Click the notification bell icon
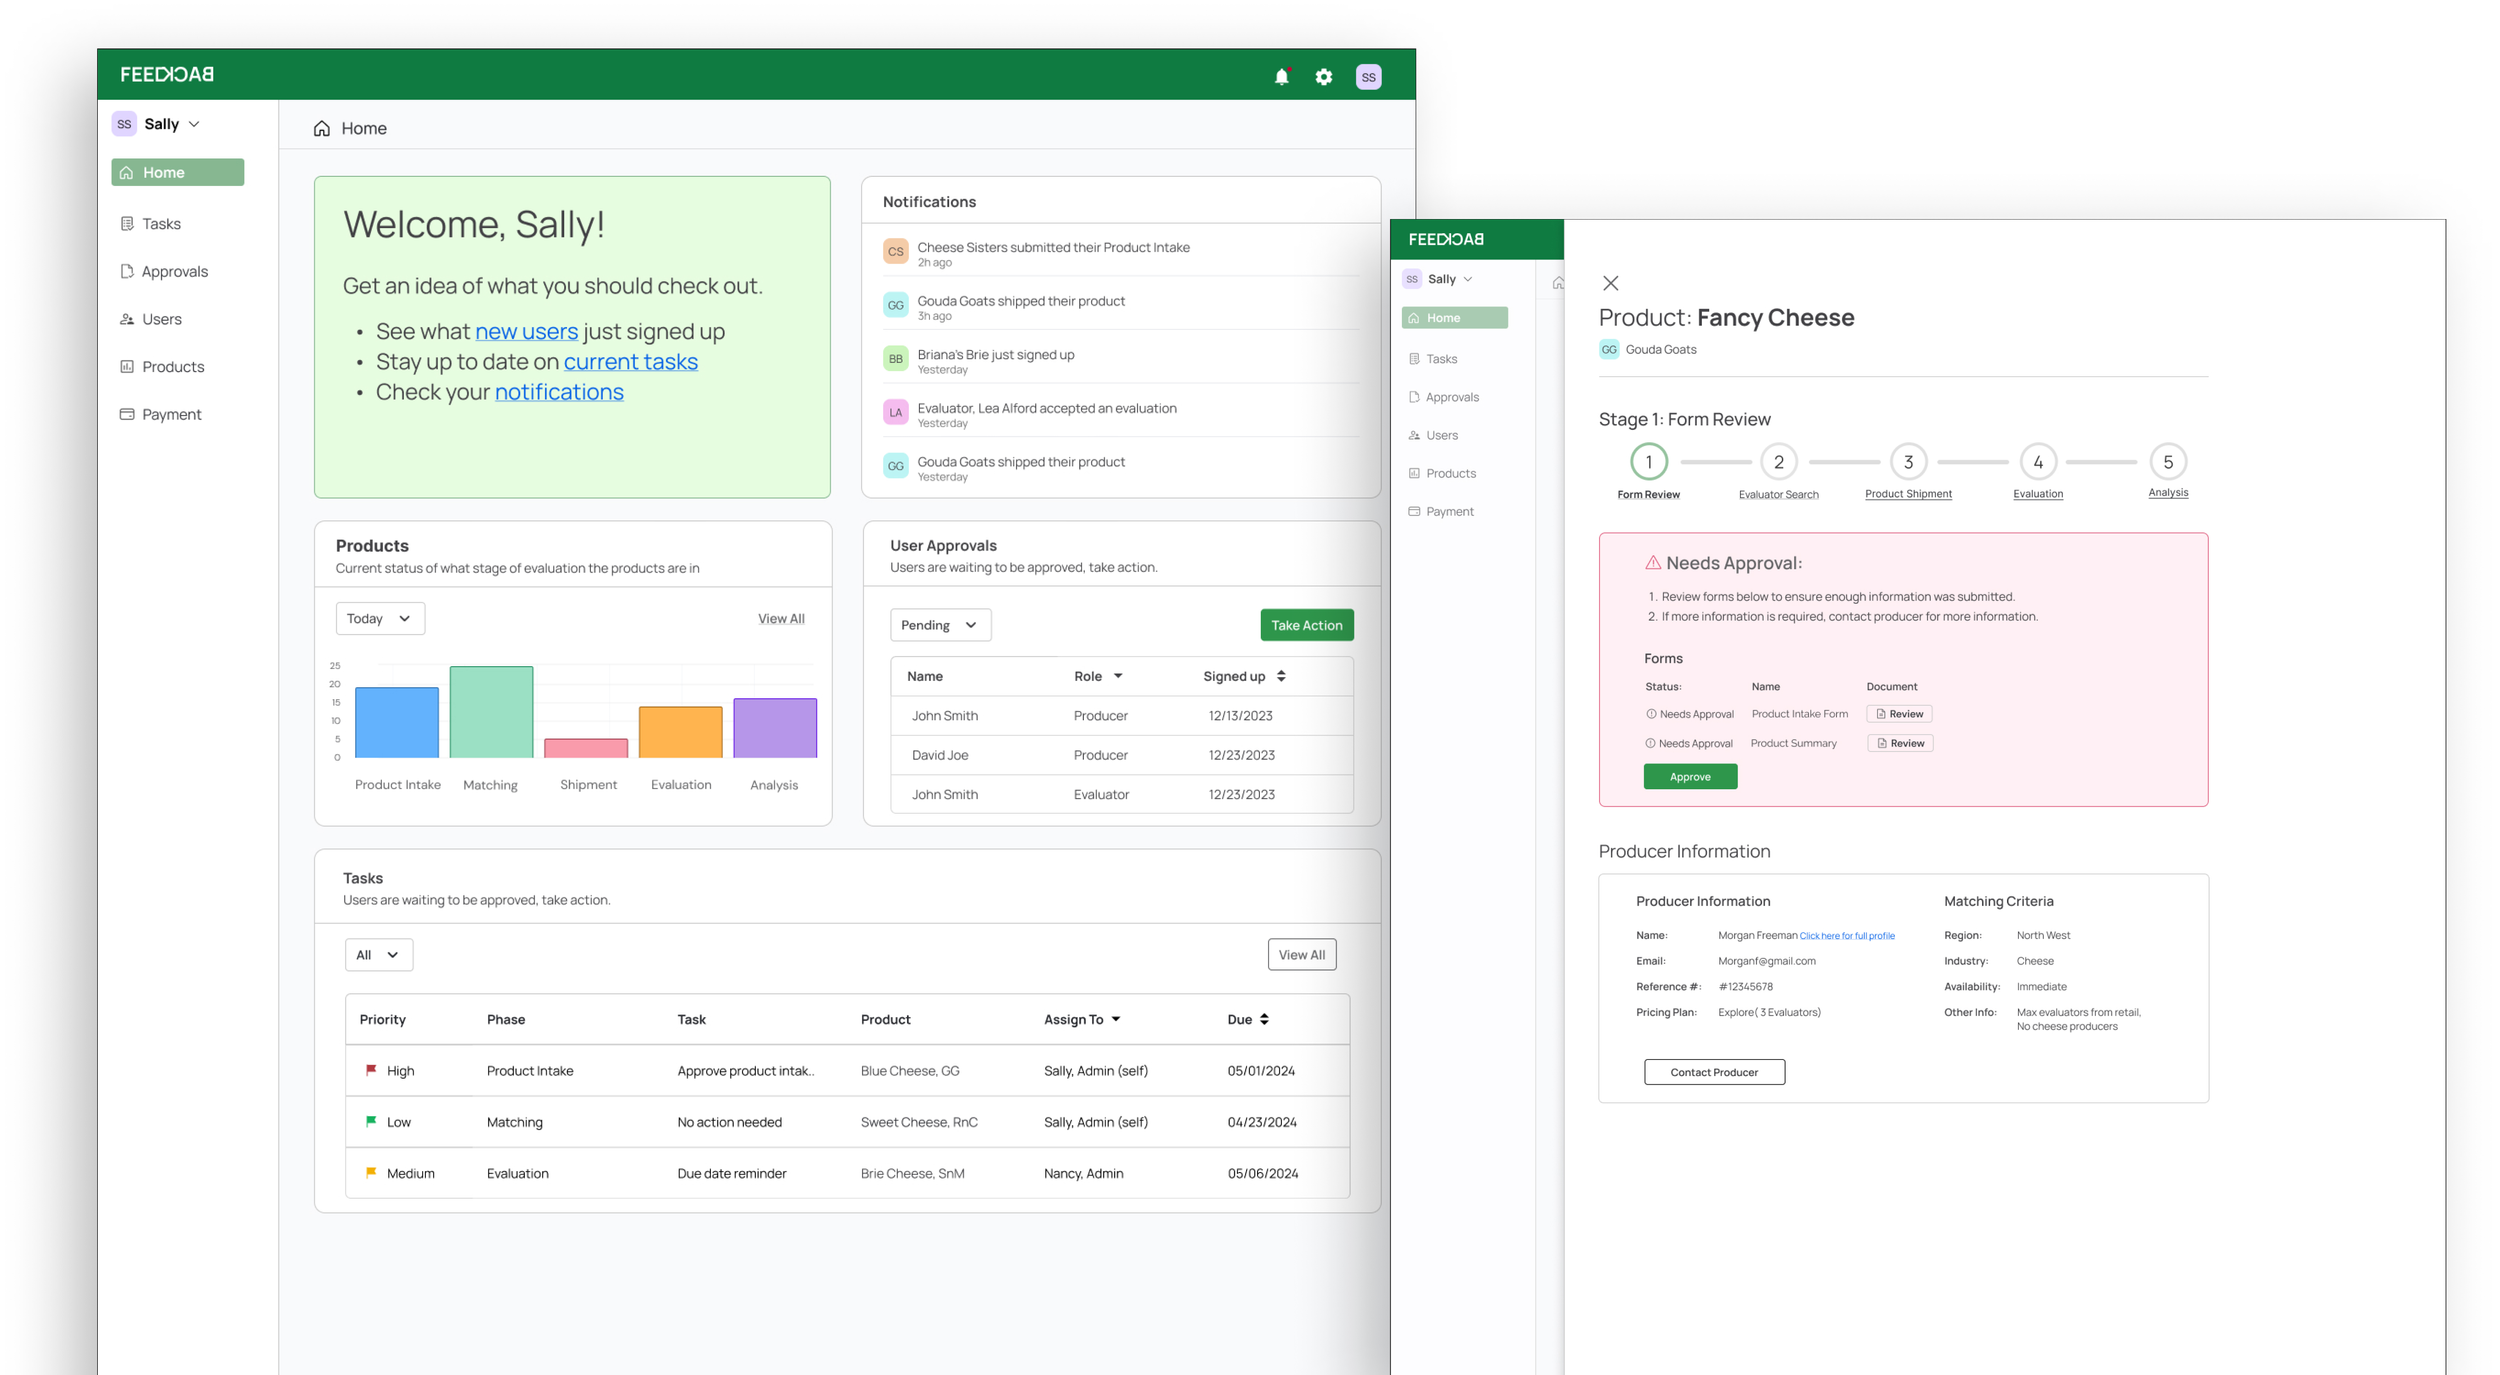 click(1281, 77)
